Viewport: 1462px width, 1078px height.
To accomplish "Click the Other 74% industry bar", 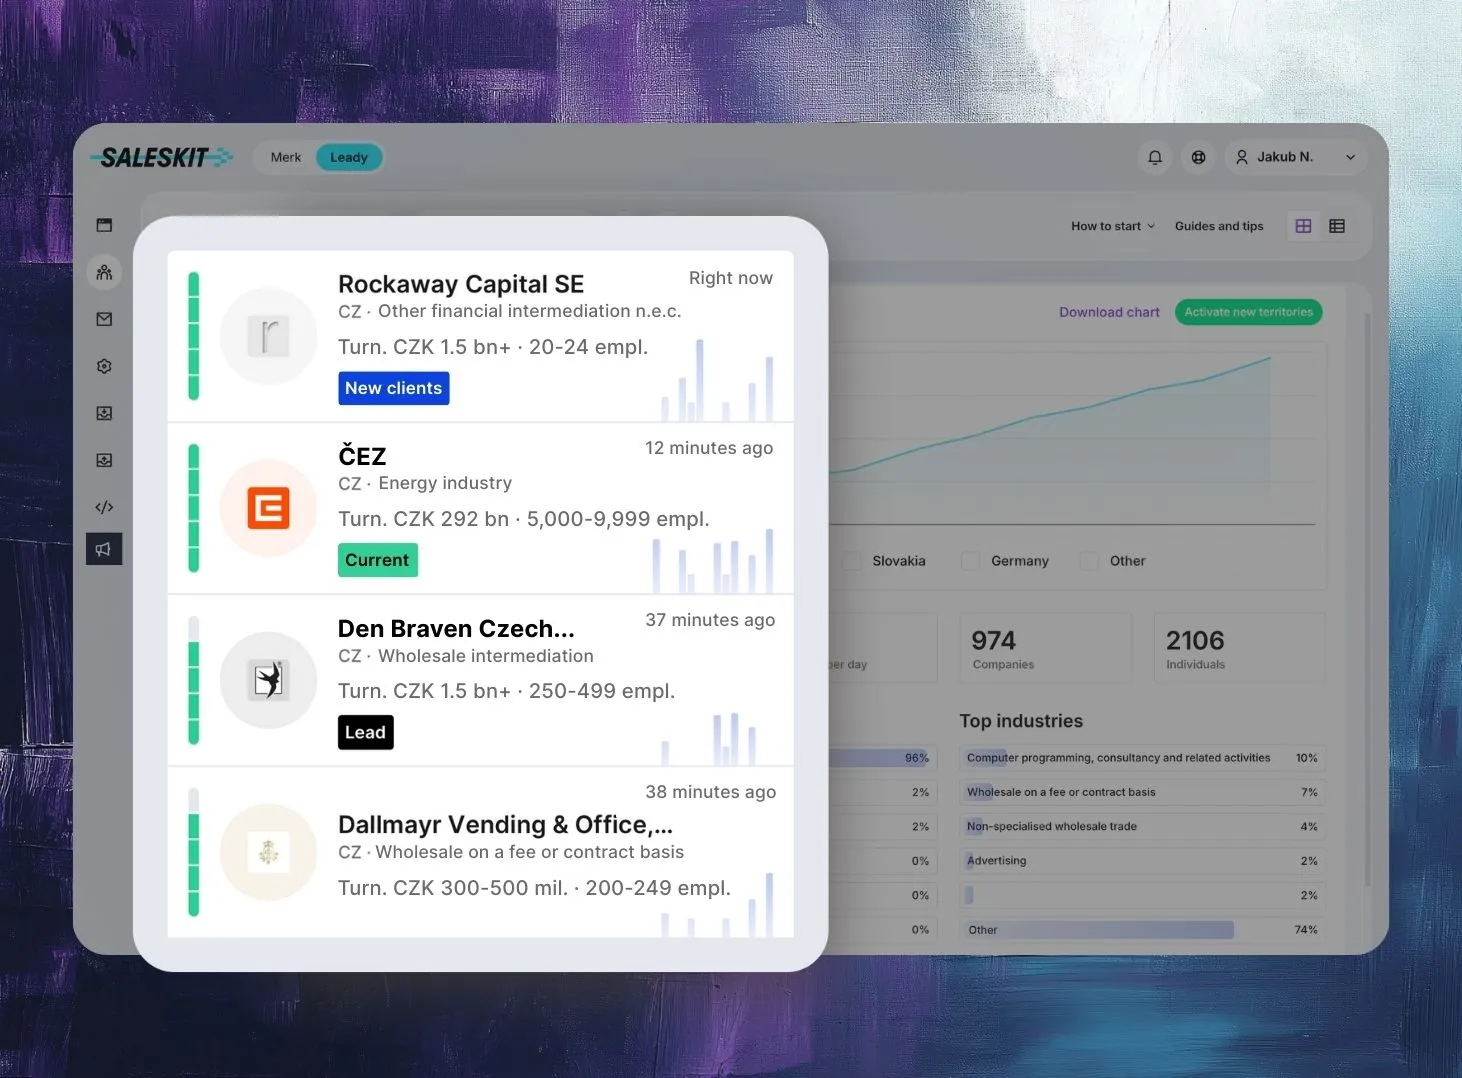I will (x=1142, y=930).
